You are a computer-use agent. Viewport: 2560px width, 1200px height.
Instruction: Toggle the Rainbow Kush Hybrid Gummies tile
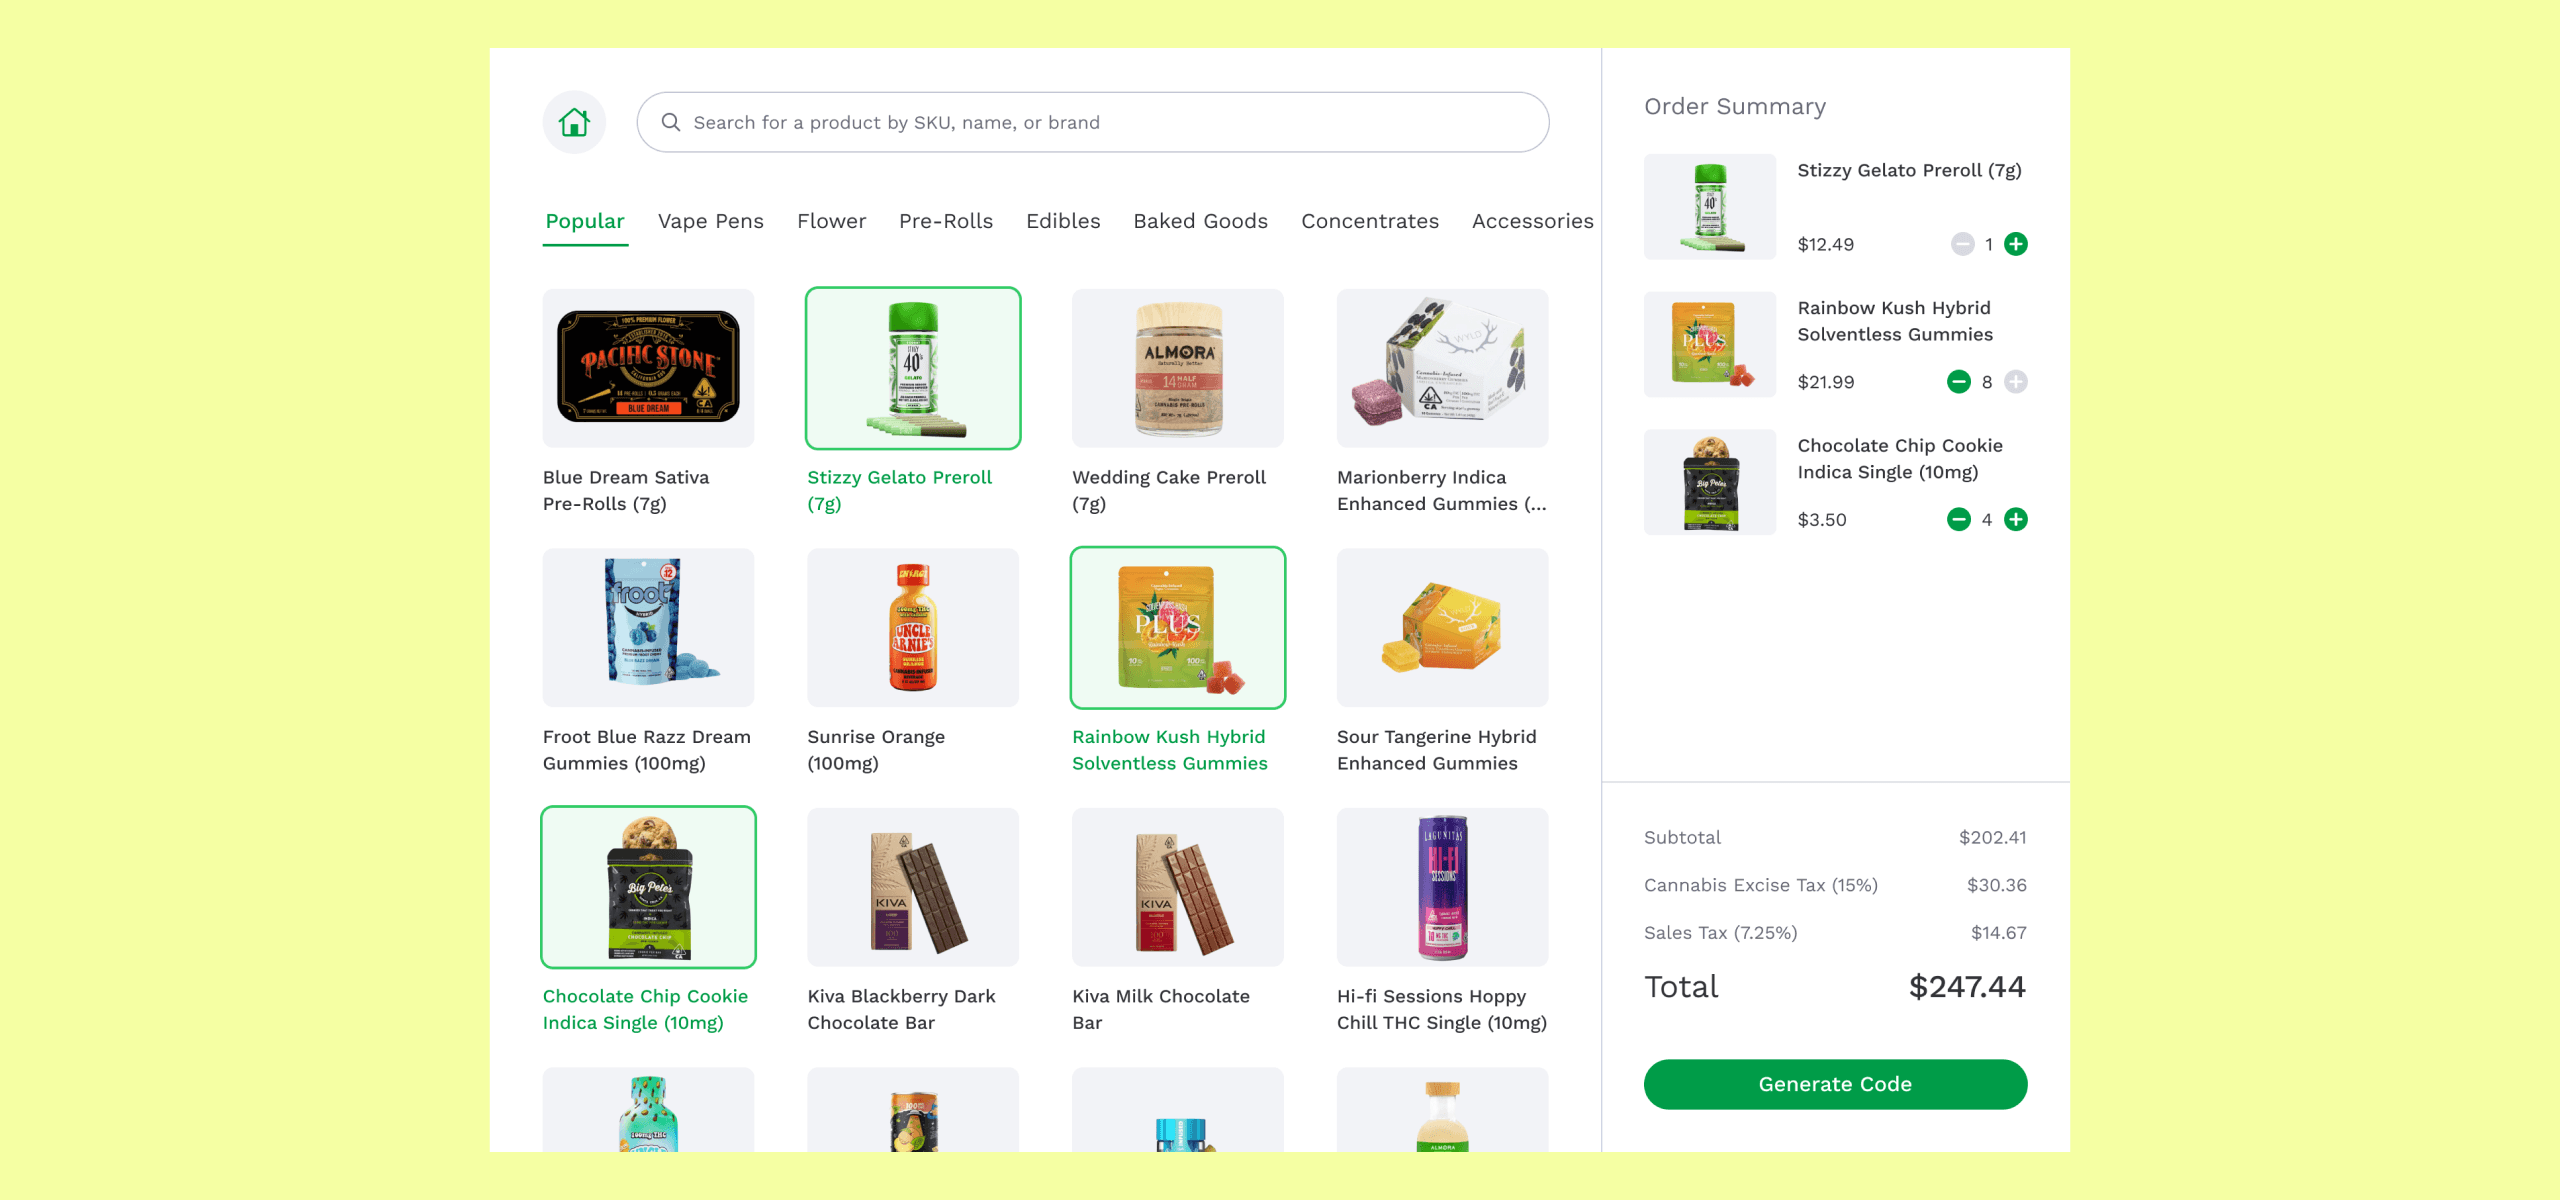tap(1177, 662)
